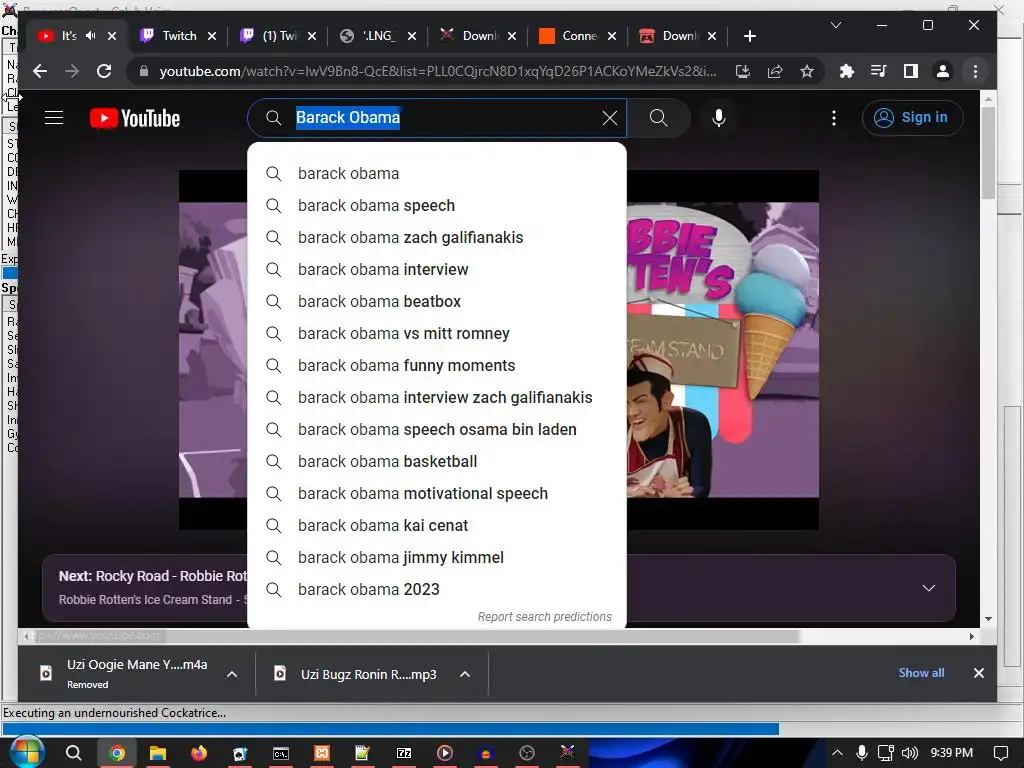The width and height of the screenshot is (1024, 768).
Task: Mute the tab via the speaker icon
Action: [x=91, y=36]
